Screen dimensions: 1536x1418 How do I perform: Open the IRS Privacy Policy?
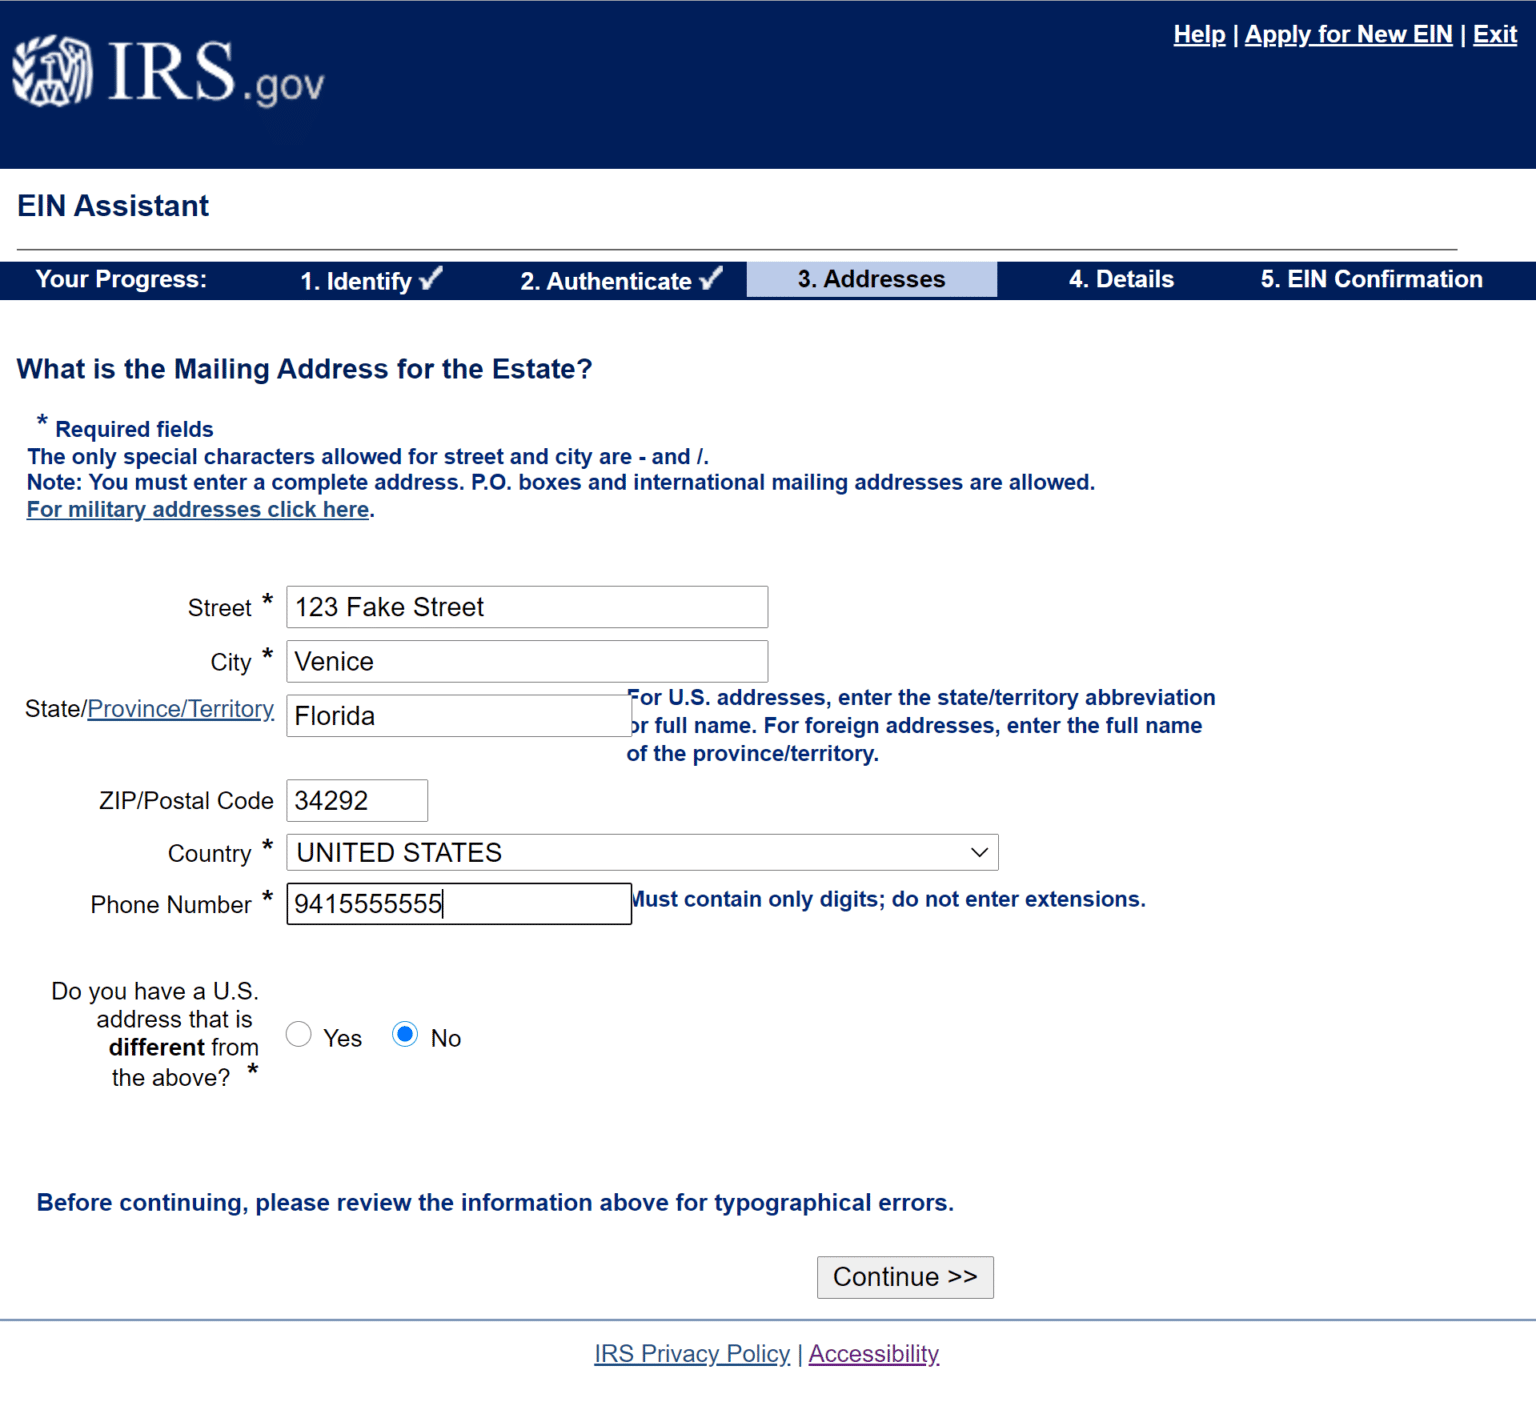(x=692, y=1353)
